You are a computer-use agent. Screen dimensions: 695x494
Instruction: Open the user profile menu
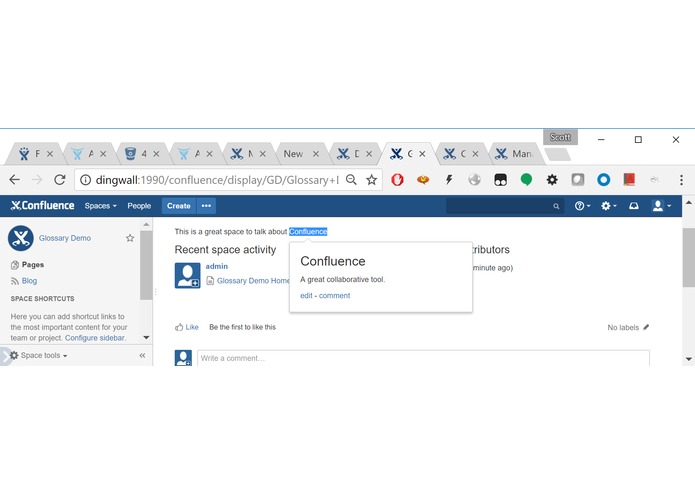coord(662,206)
